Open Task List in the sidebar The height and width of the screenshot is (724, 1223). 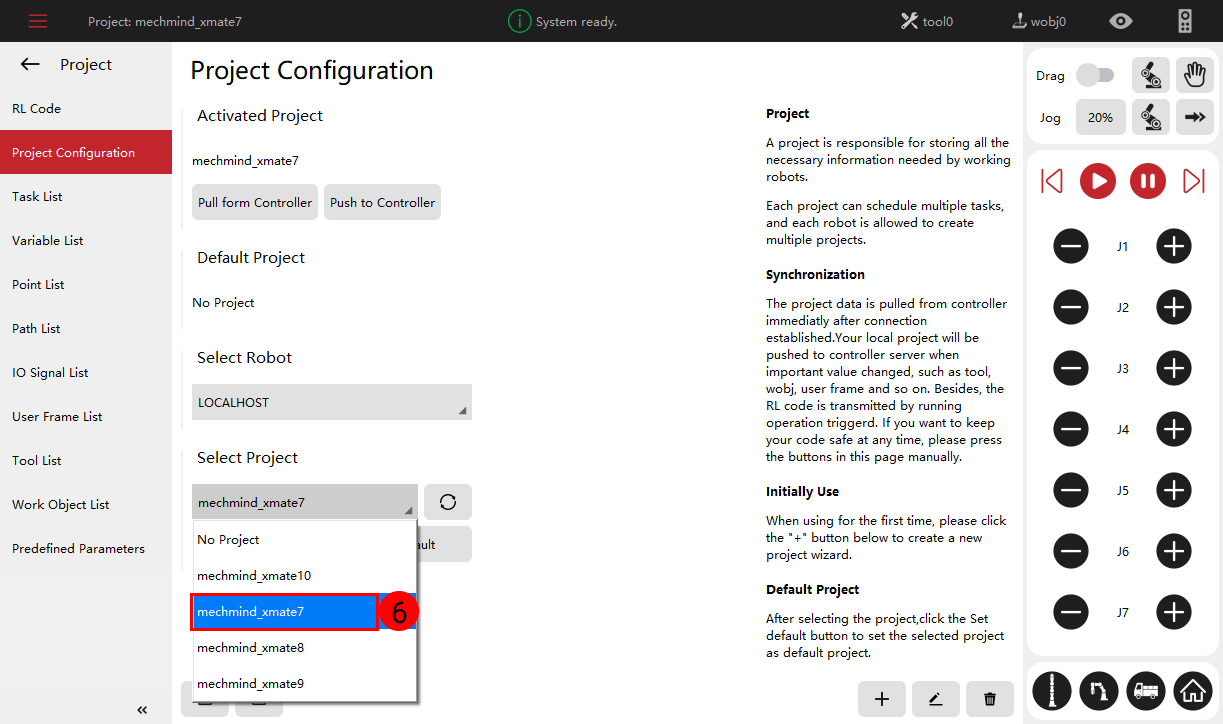pos(37,197)
